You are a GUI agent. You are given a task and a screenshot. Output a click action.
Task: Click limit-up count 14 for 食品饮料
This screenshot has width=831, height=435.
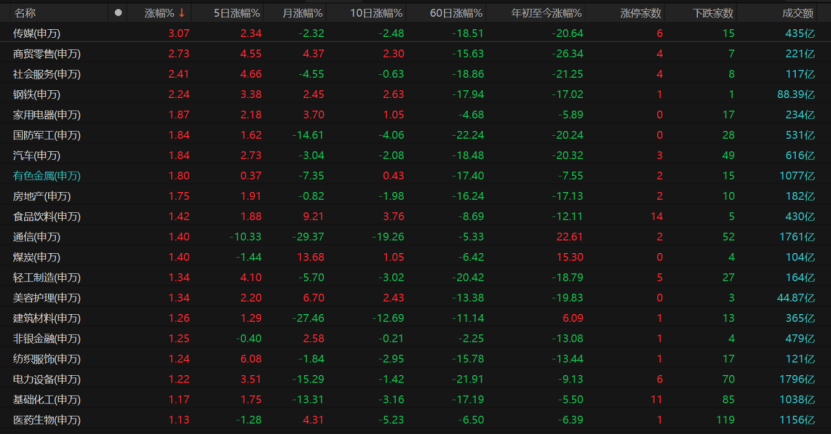tap(657, 216)
